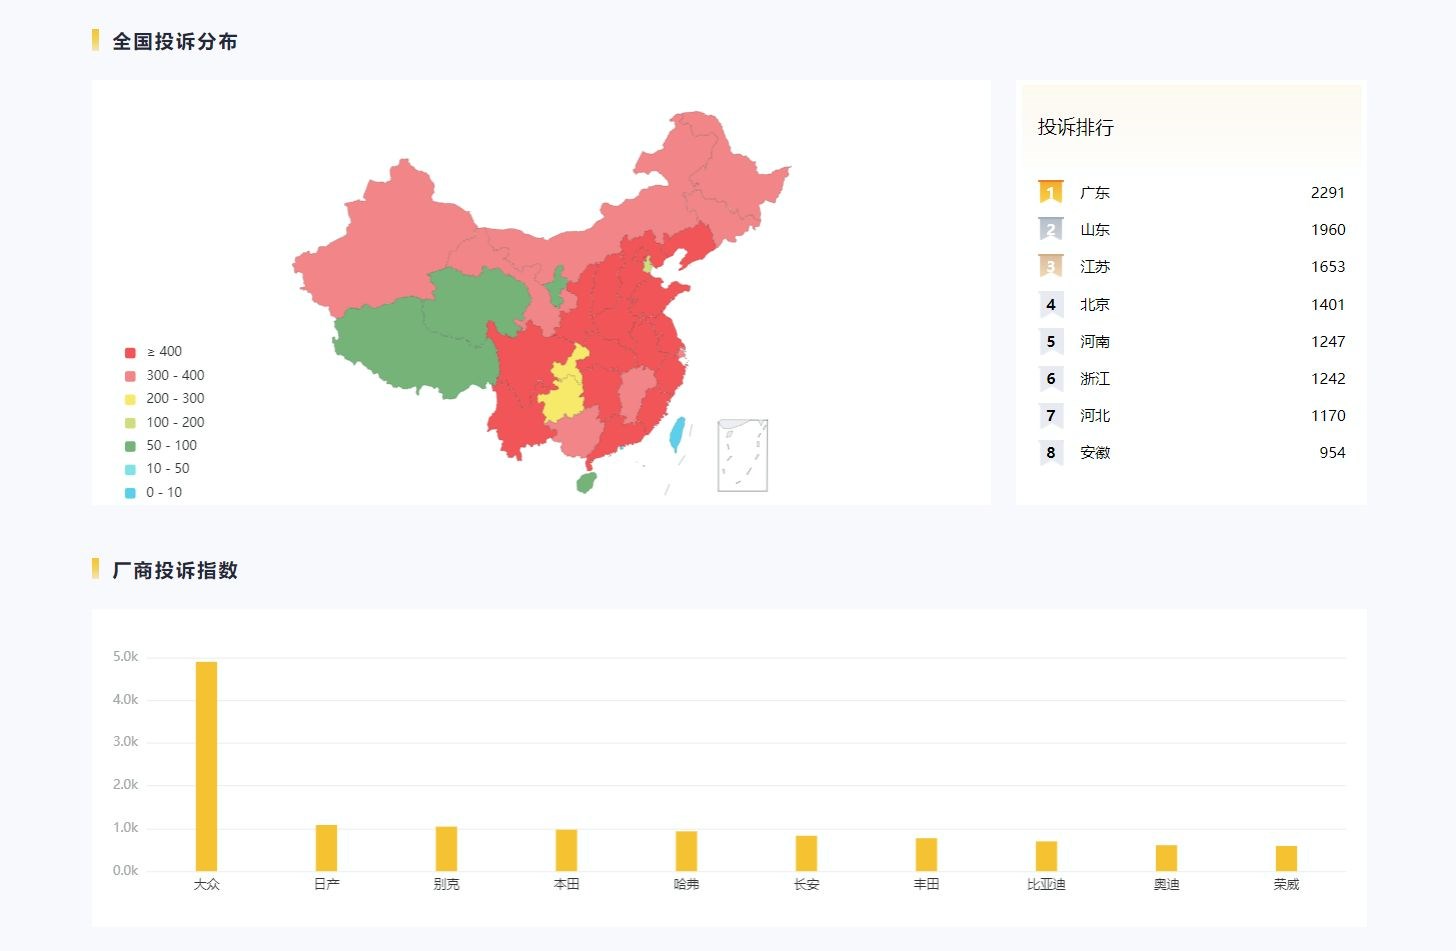This screenshot has height=951, width=1456.
Task: Click 河南 in the complaint ranking
Action: 1095,341
